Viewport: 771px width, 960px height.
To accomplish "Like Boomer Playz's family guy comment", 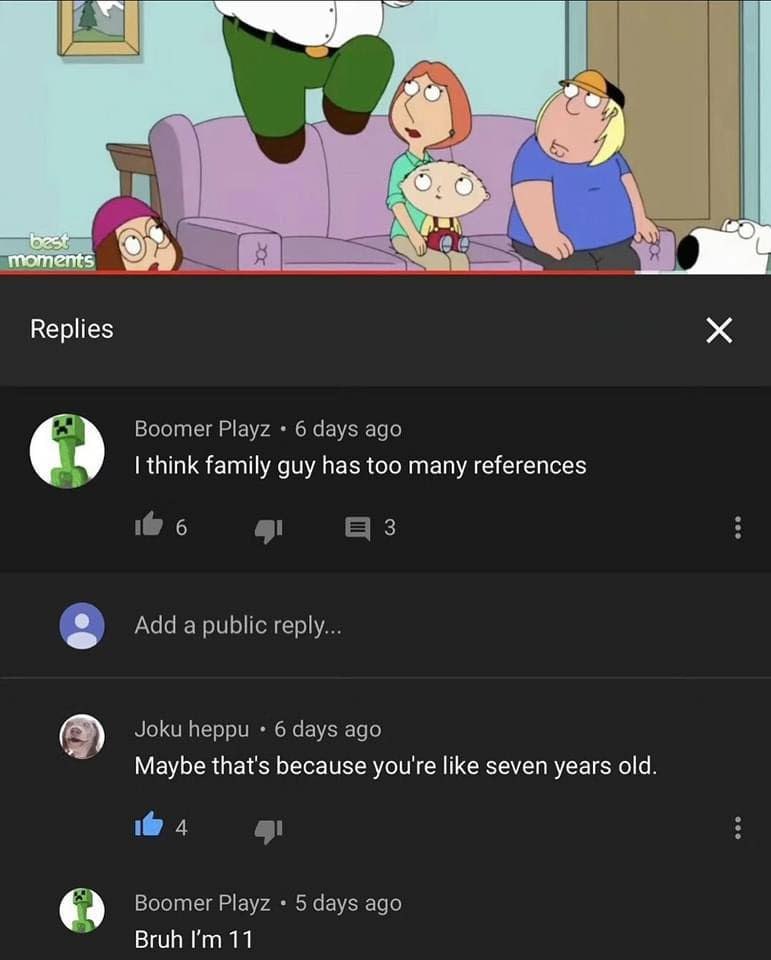I will coord(149,525).
